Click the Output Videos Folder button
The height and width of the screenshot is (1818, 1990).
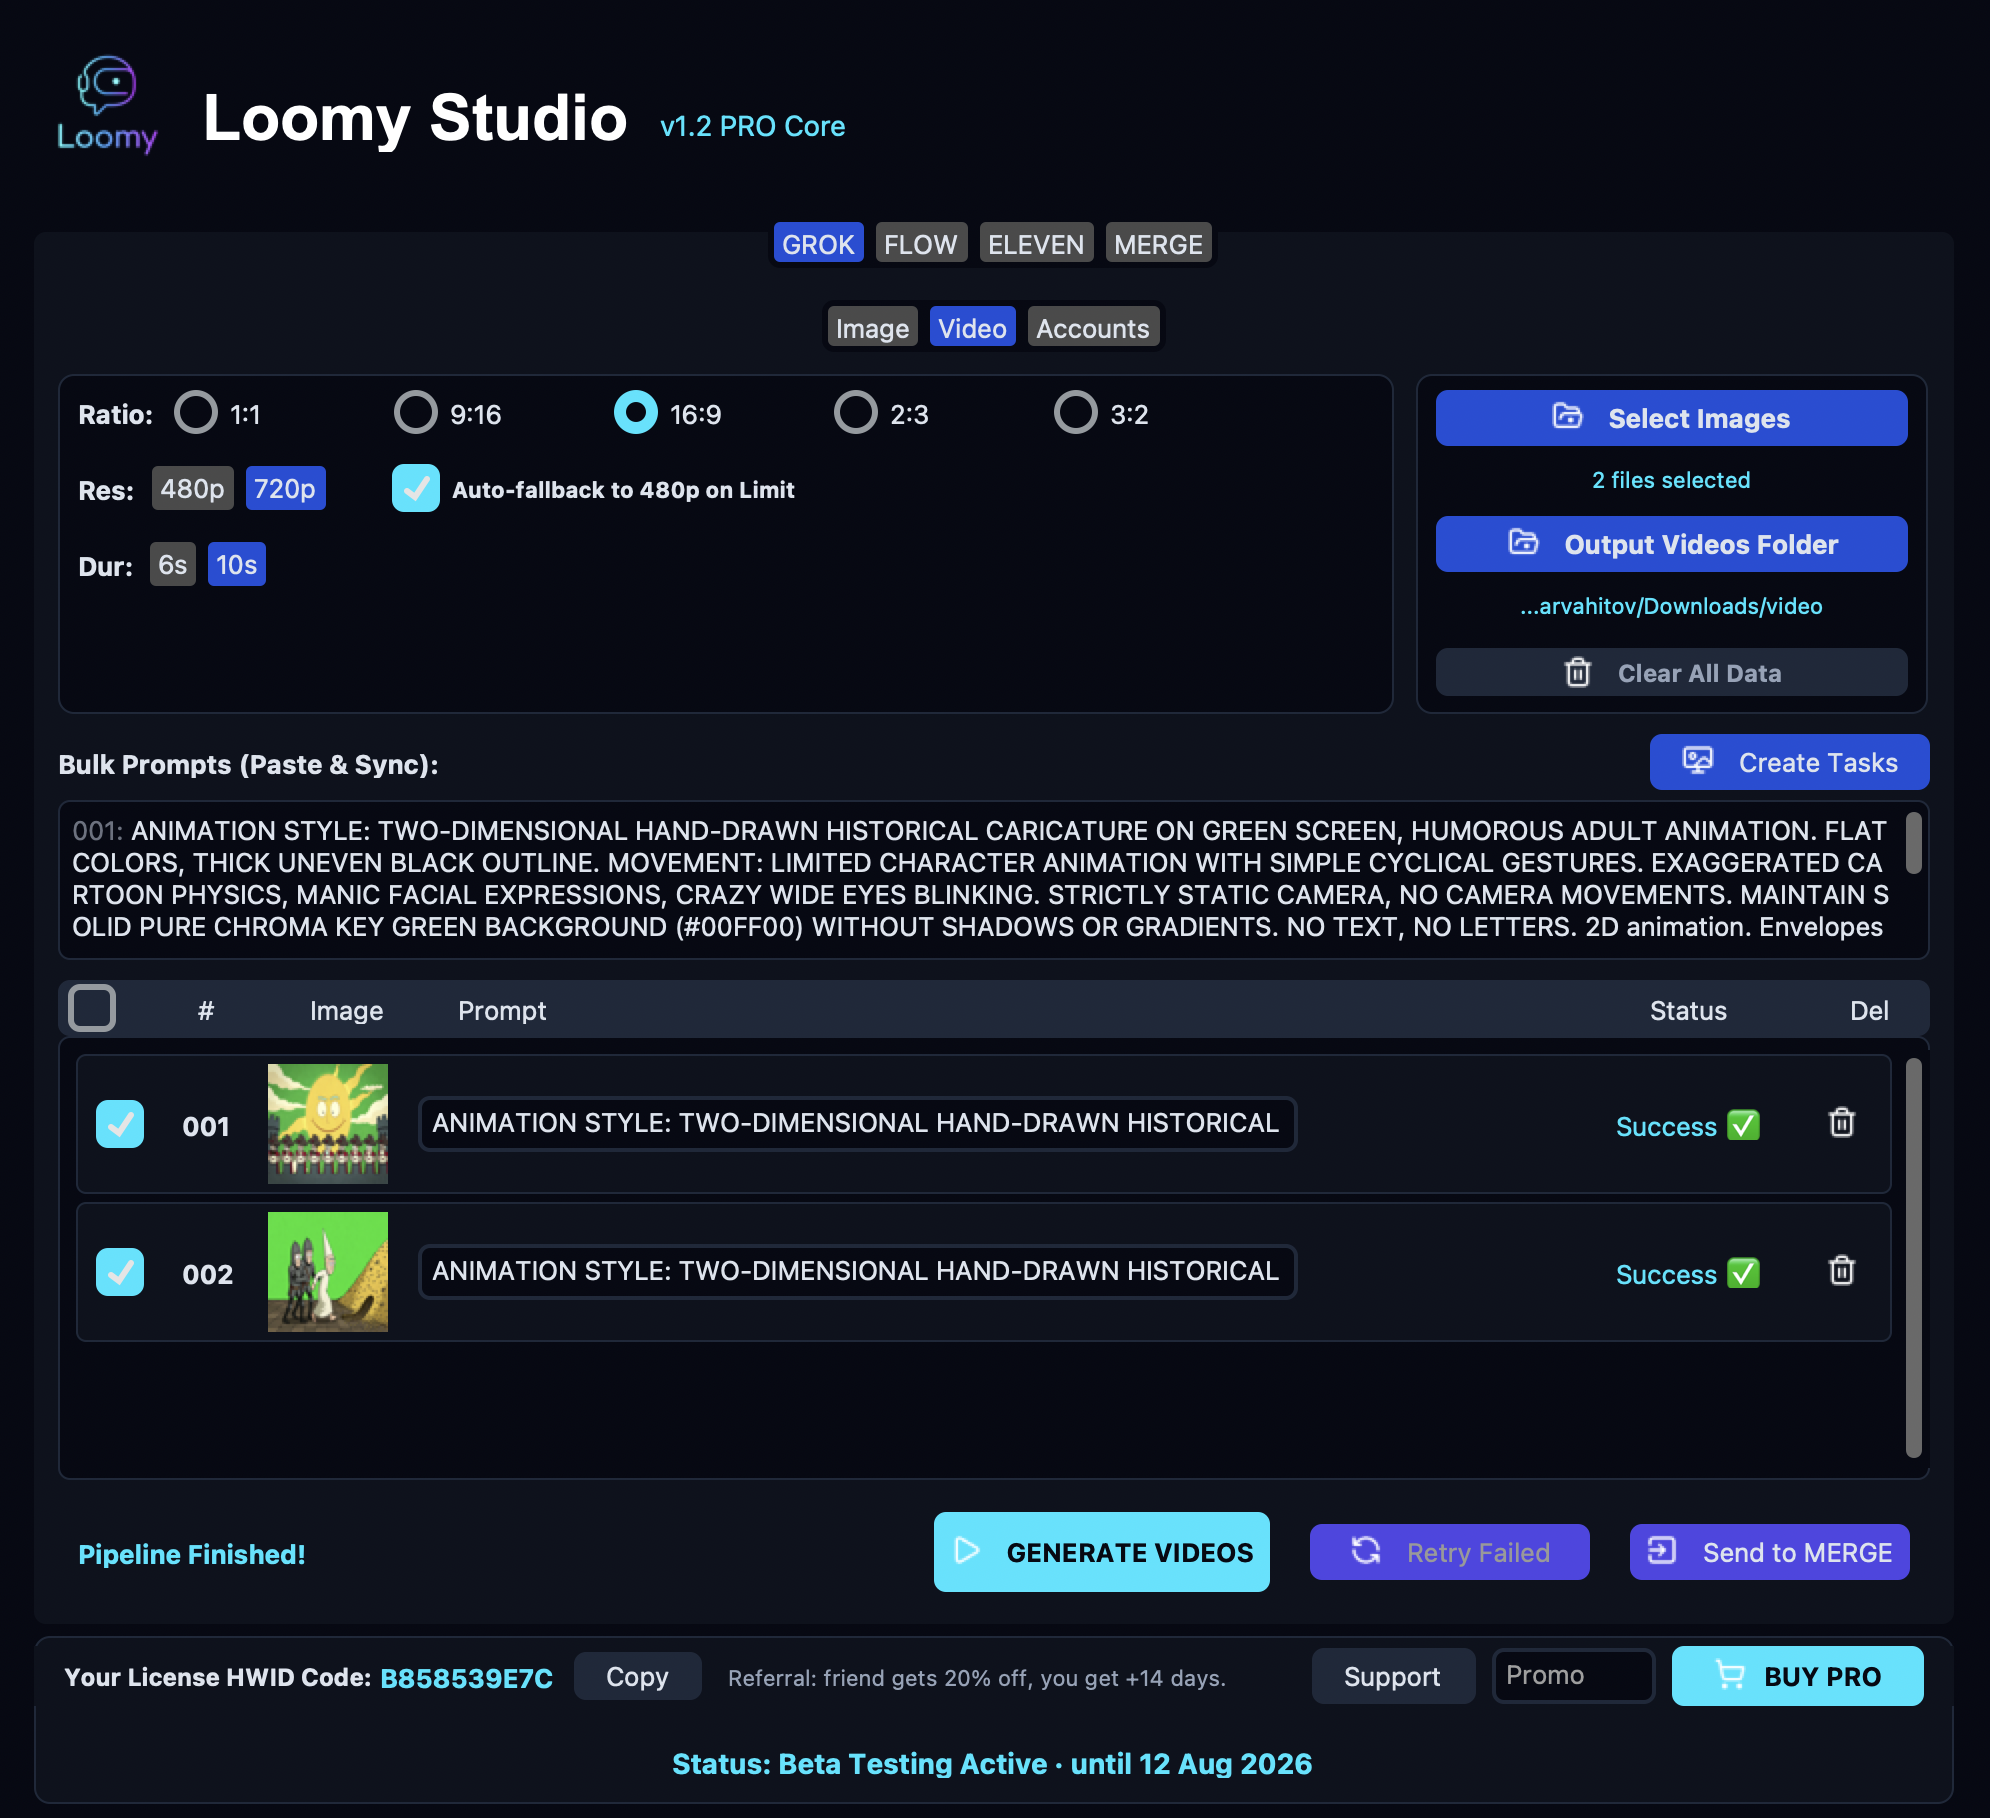[1671, 544]
